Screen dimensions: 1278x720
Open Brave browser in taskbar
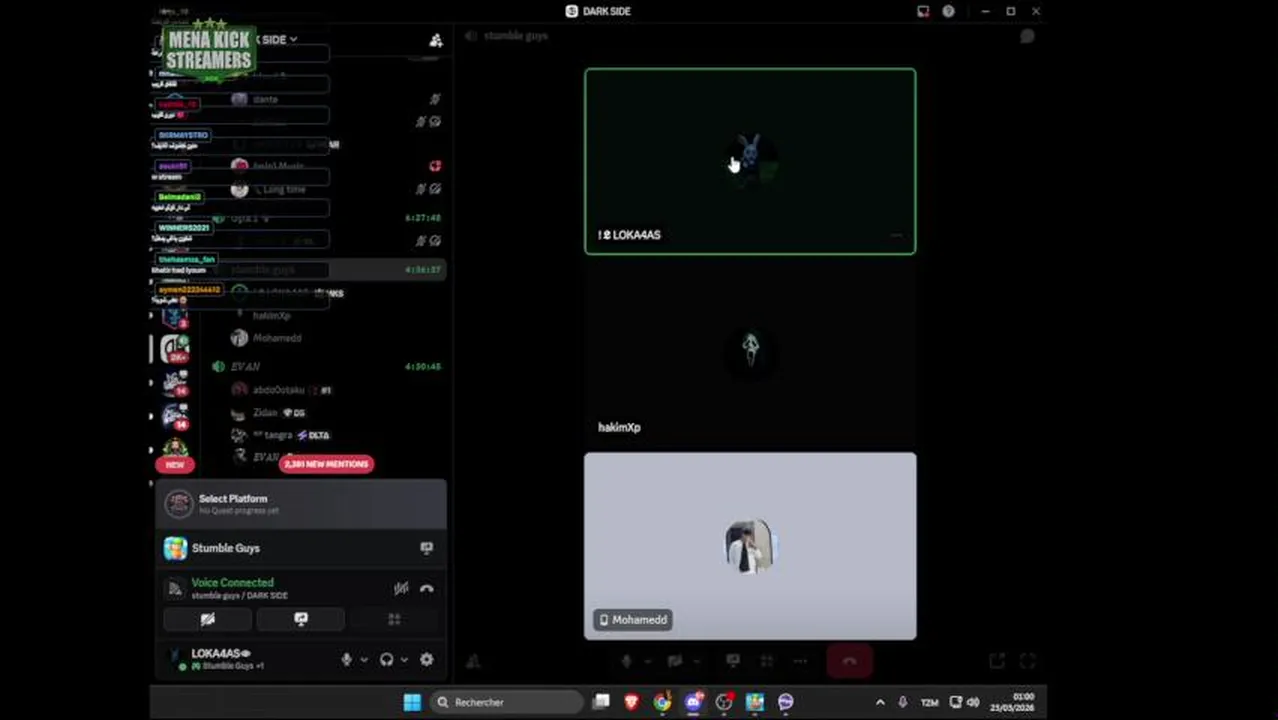tap(631, 702)
